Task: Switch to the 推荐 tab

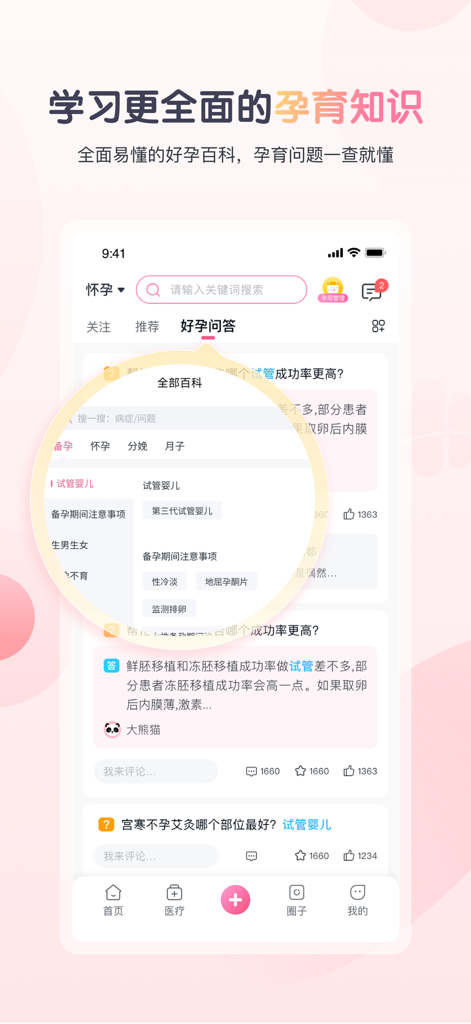Action: [x=147, y=327]
